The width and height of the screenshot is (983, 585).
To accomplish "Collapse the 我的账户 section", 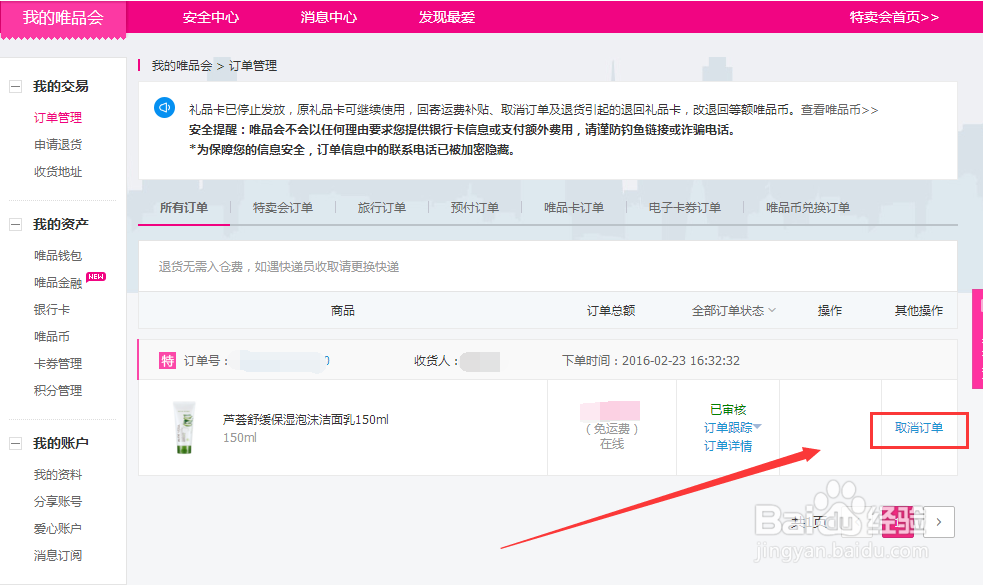I will click(16, 444).
